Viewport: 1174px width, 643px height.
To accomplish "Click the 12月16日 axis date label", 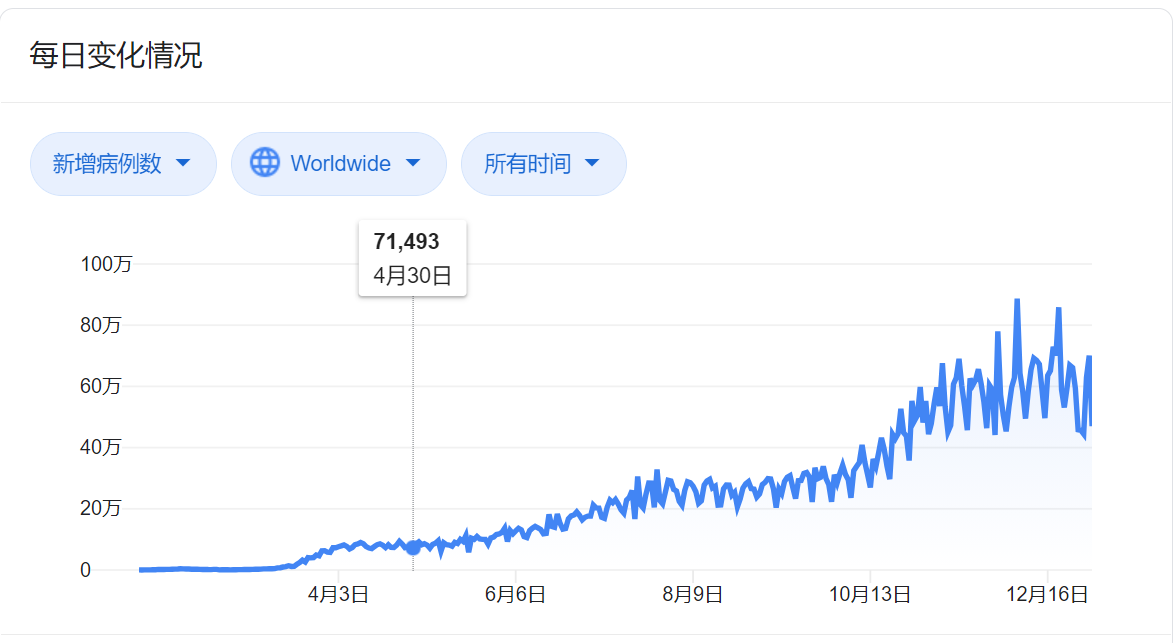I will click(x=1047, y=594).
